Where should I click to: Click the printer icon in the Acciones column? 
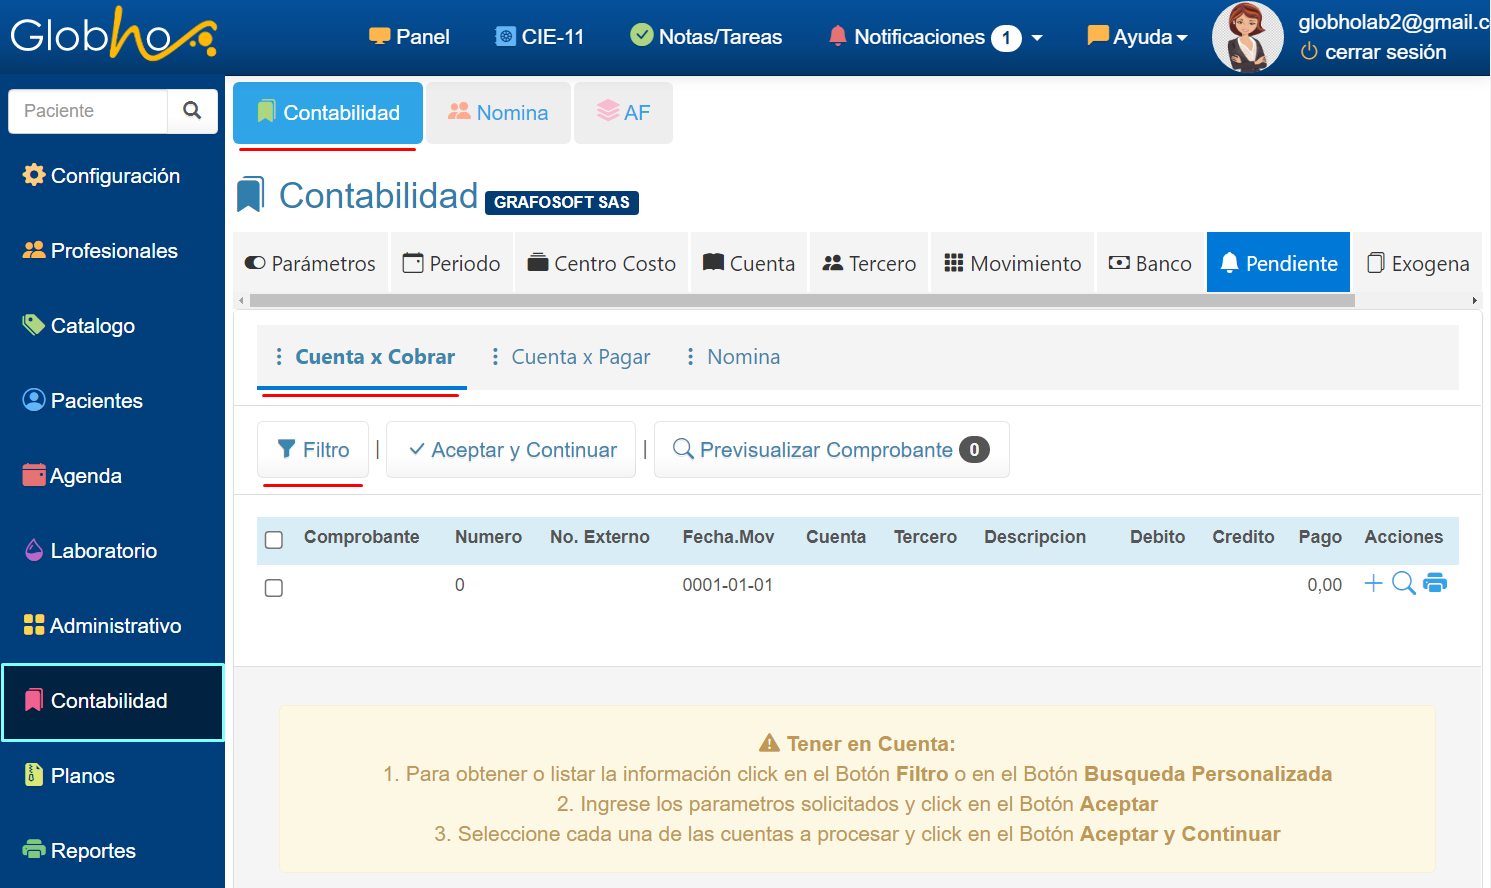coord(1435,584)
